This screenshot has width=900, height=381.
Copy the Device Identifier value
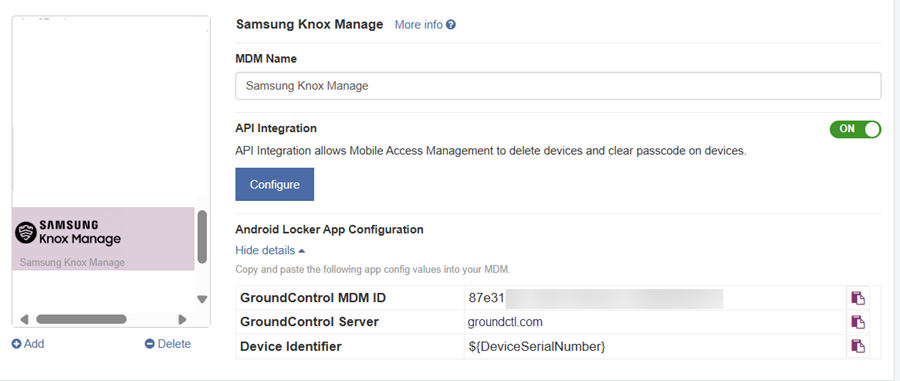[858, 346]
